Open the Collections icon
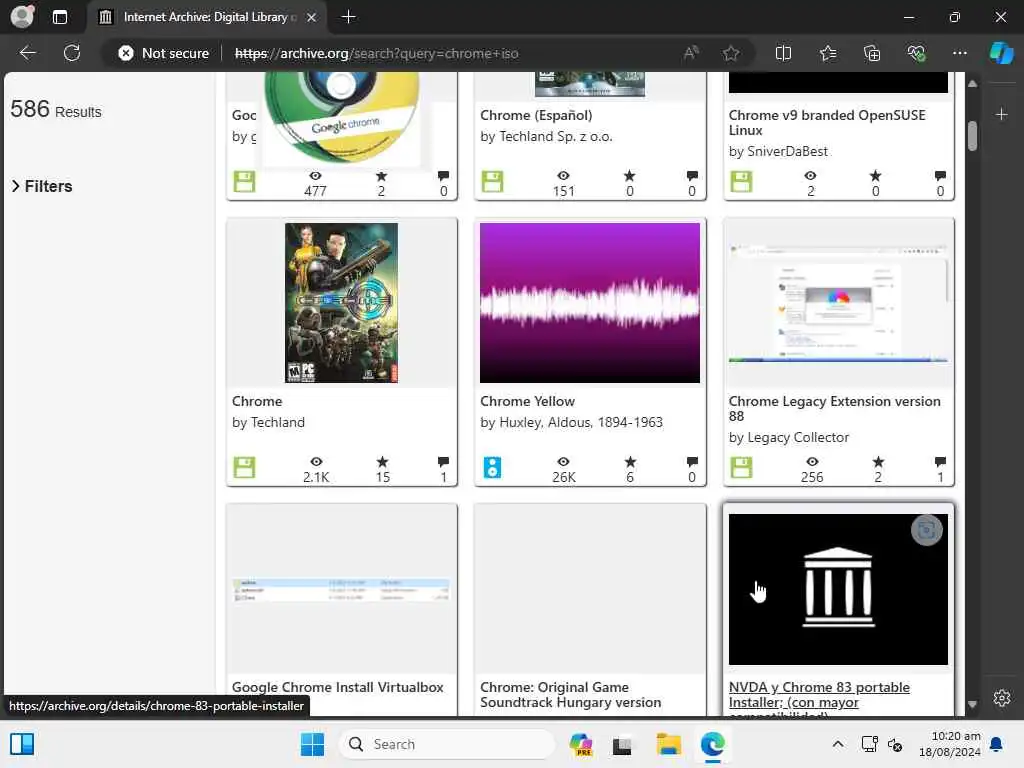The image size is (1024, 768). [872, 53]
